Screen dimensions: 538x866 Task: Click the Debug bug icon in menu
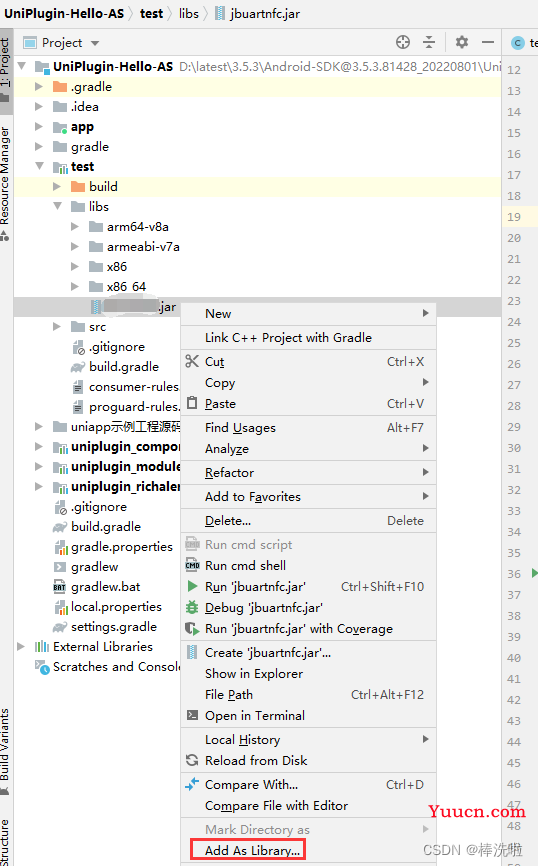192,608
